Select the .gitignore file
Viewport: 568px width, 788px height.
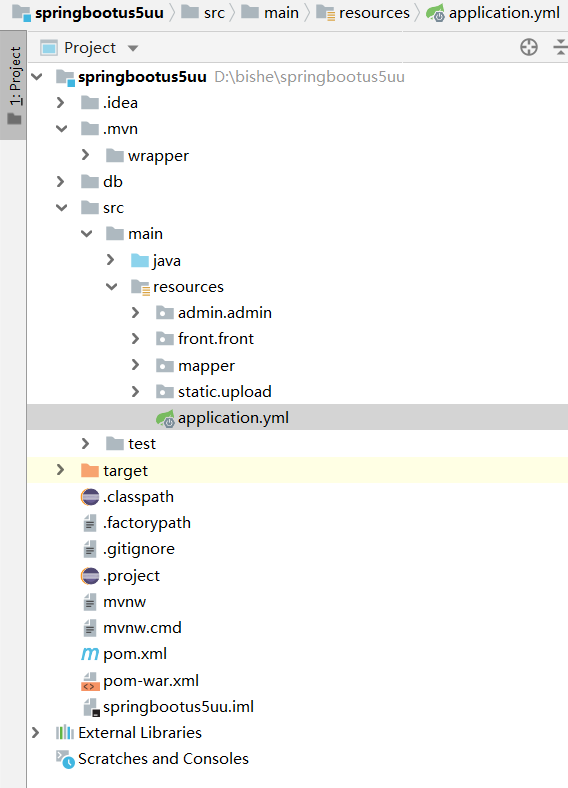click(x=139, y=549)
